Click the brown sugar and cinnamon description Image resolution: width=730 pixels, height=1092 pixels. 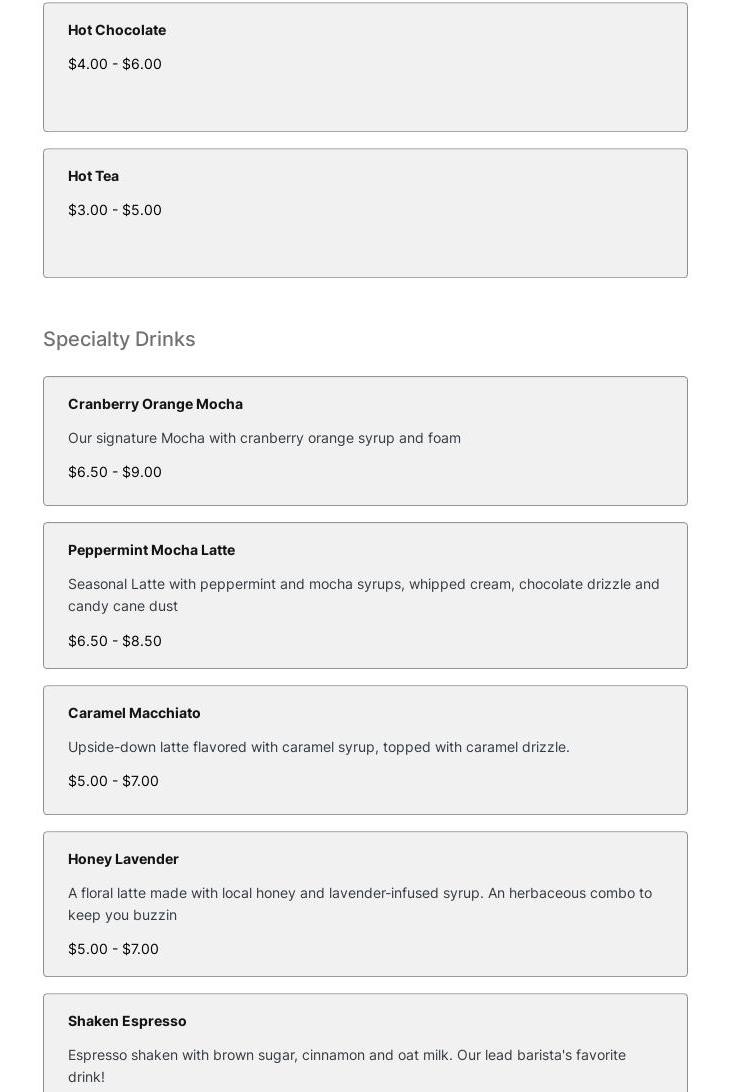click(346, 1065)
